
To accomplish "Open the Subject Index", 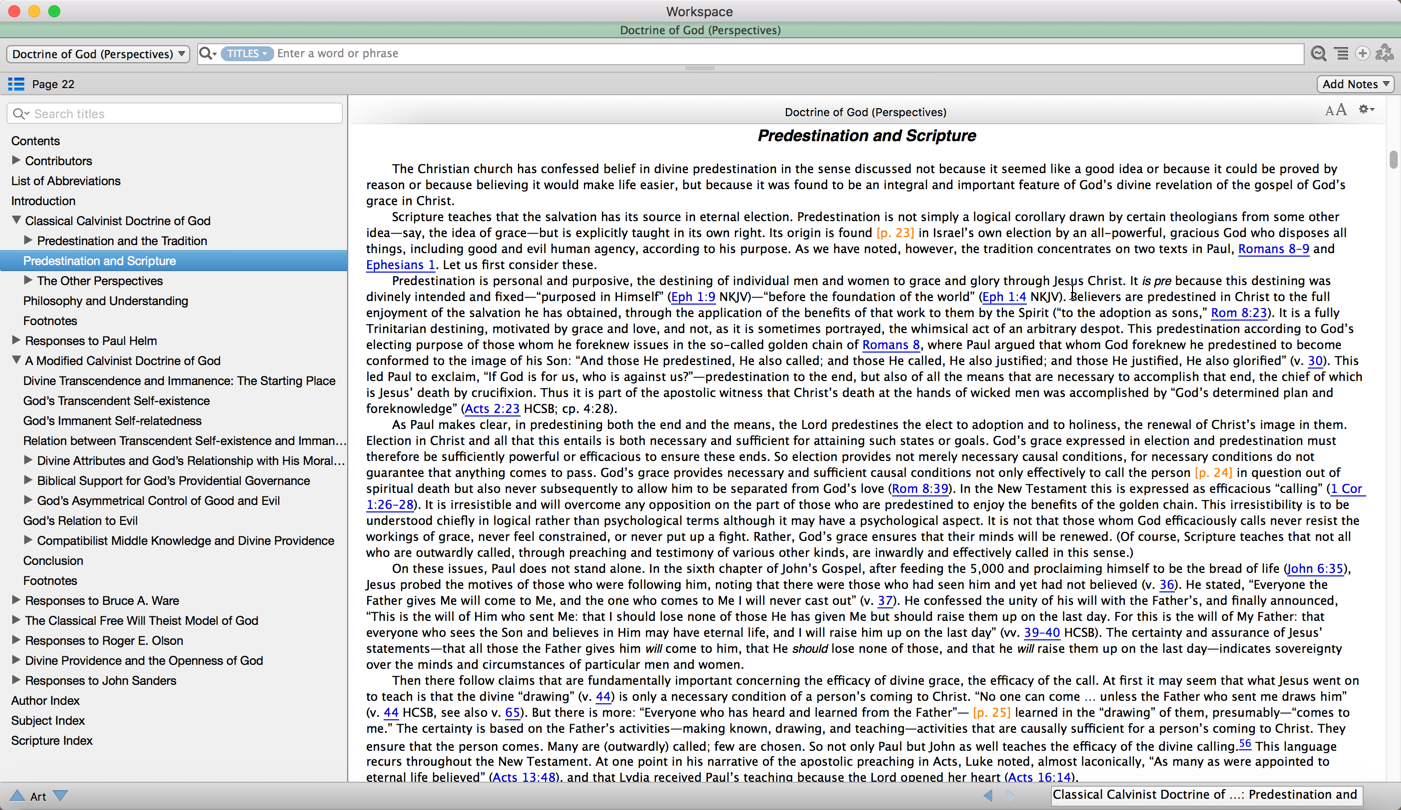I will (x=48, y=721).
